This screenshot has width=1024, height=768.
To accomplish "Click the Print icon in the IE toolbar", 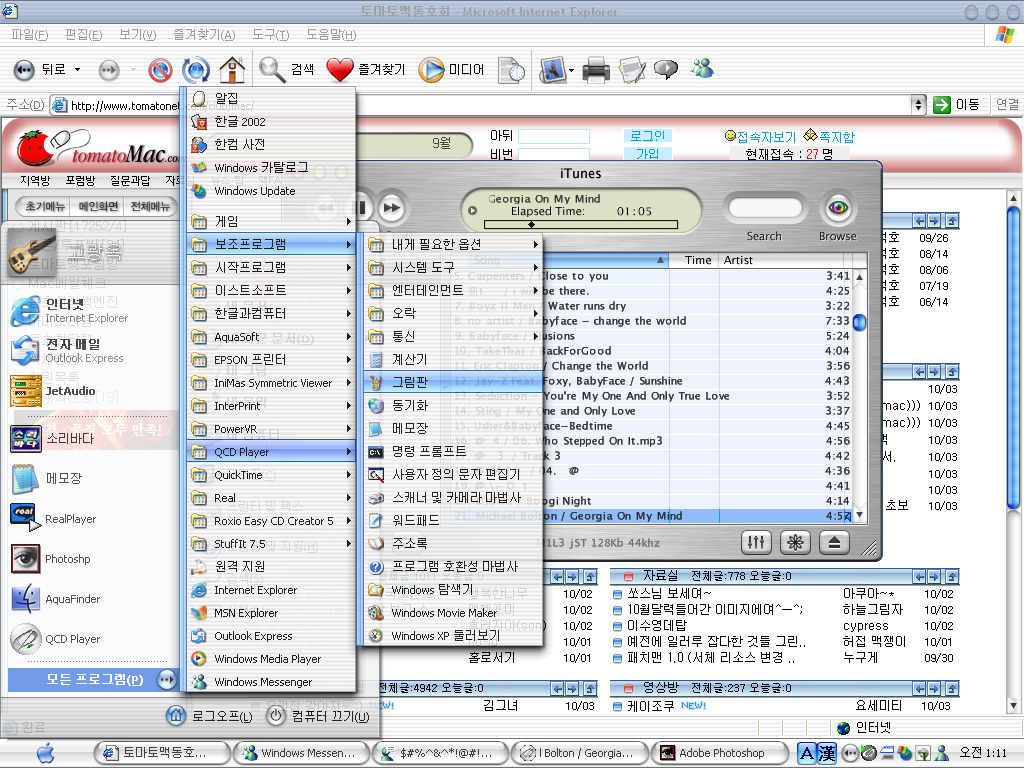I will tap(596, 69).
